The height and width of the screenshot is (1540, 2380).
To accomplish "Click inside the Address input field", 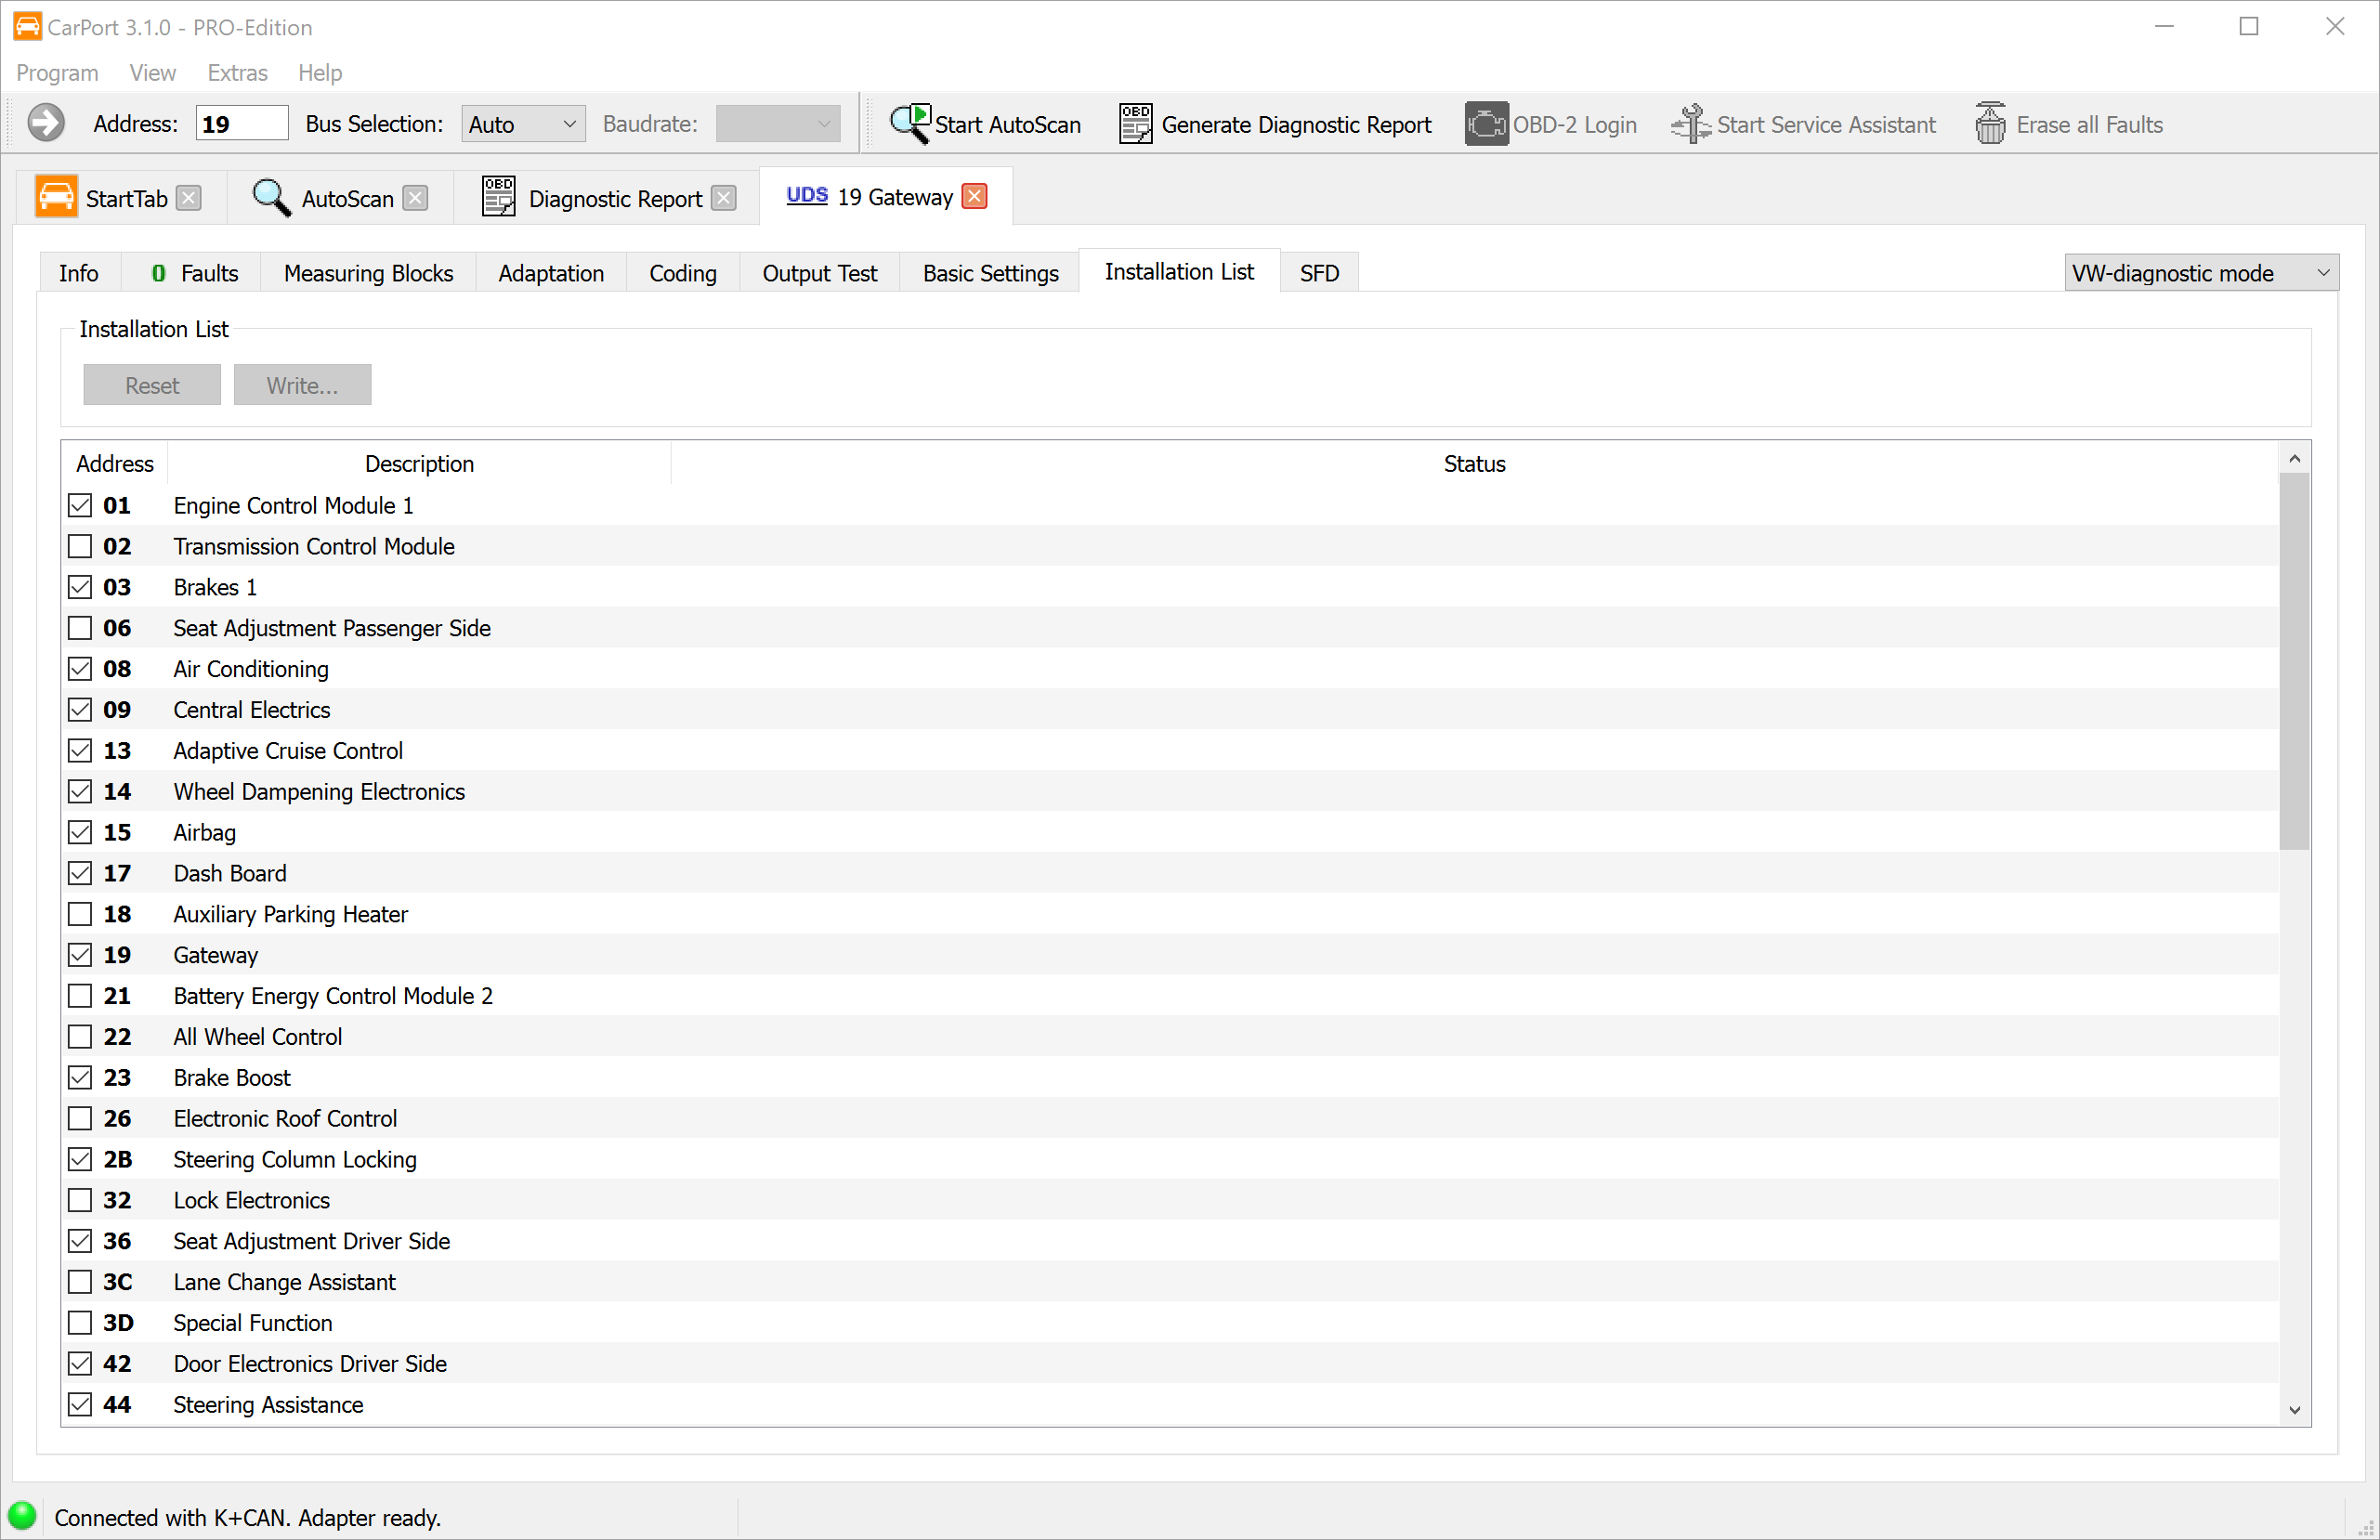I will pos(241,122).
